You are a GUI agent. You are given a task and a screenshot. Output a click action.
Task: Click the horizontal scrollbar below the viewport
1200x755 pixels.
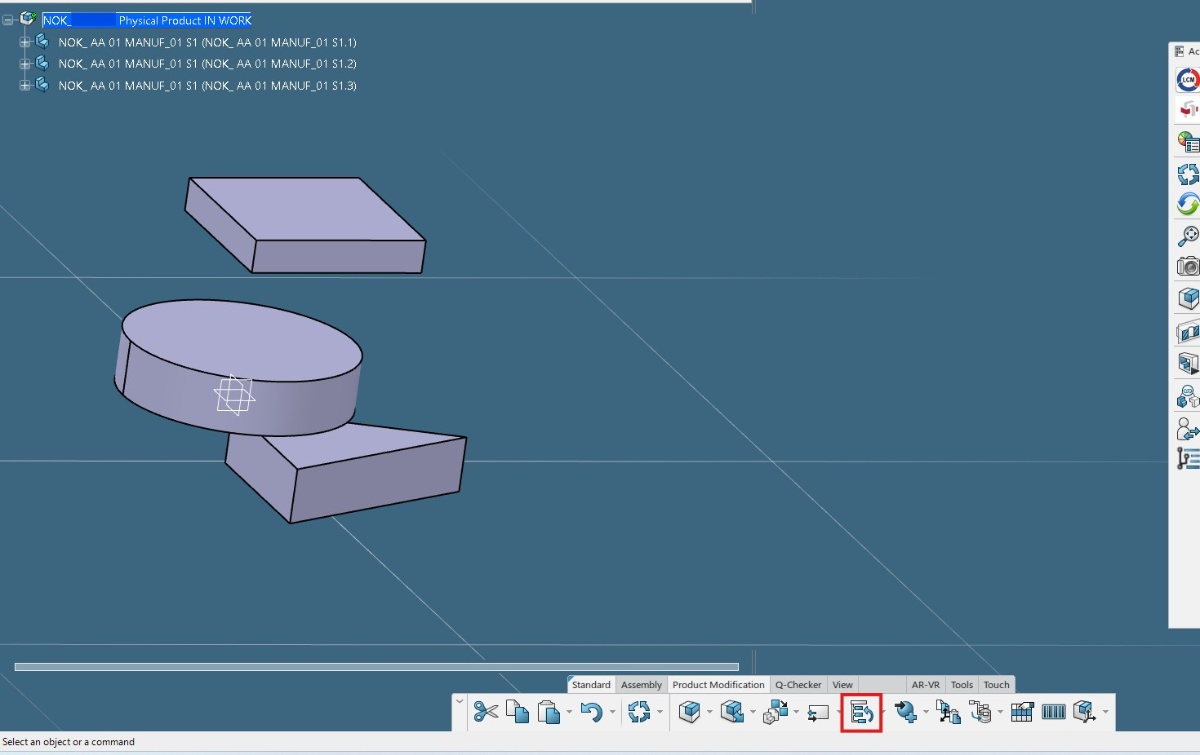coord(376,667)
